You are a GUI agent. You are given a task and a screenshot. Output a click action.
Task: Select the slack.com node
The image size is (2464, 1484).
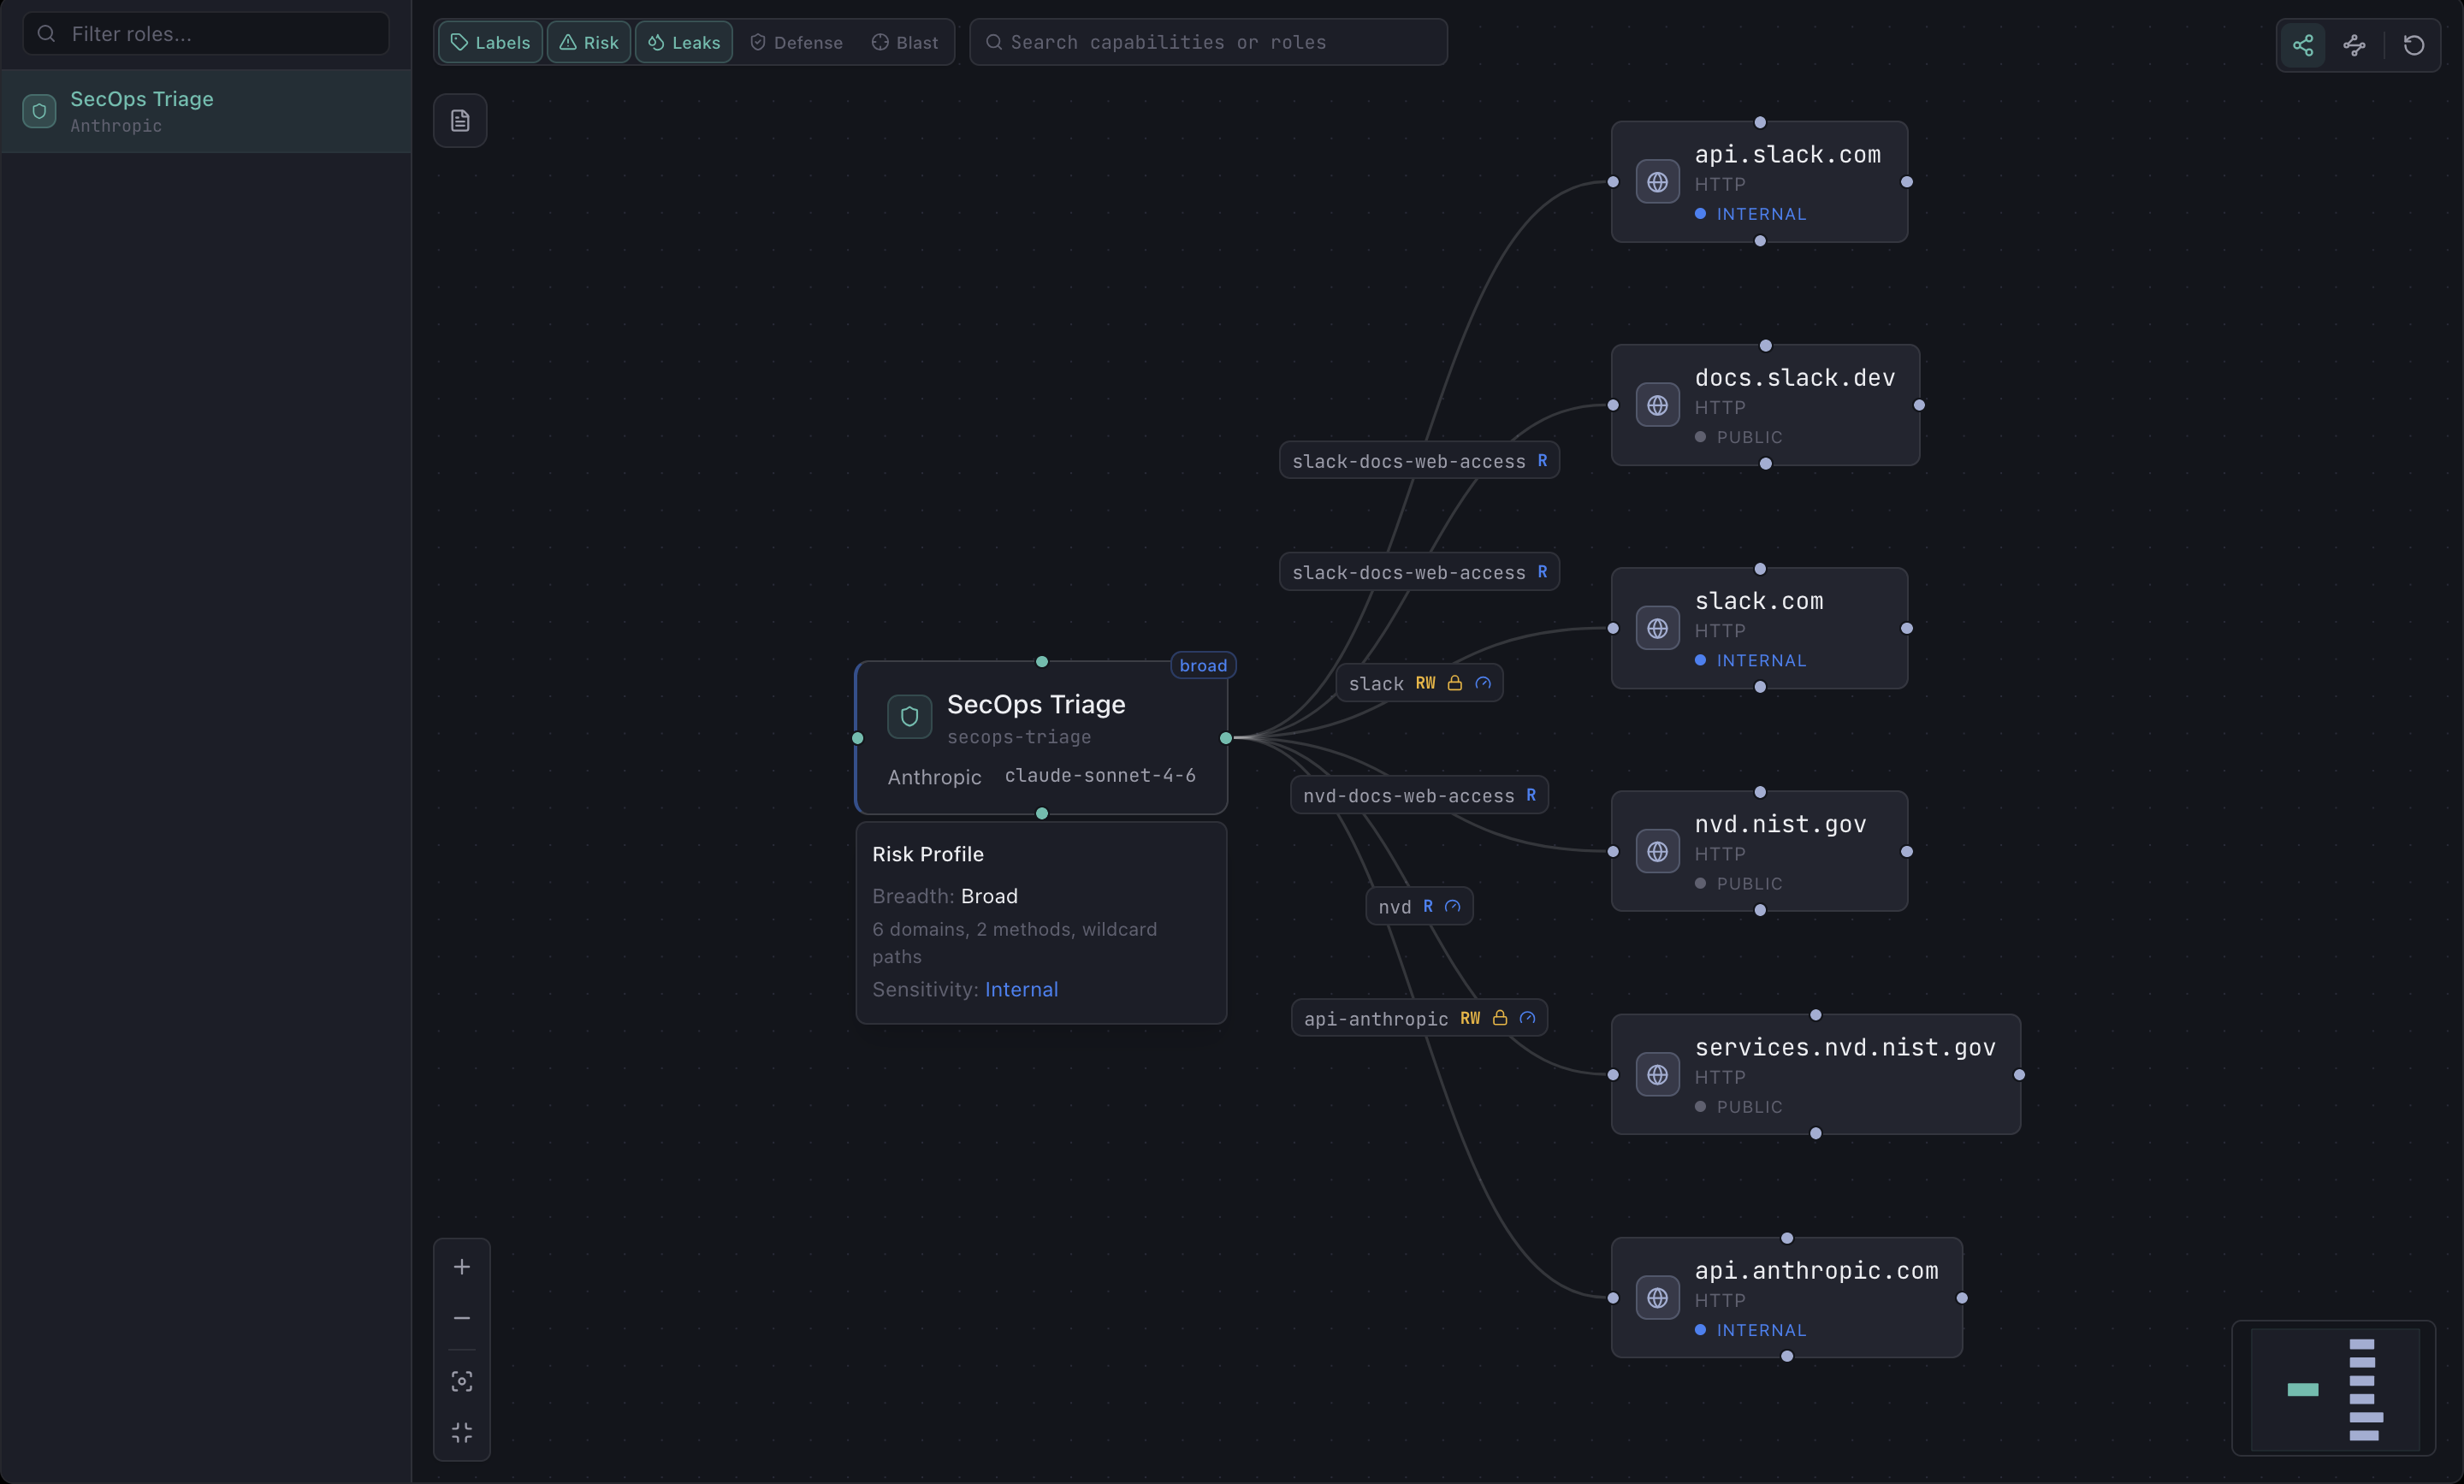tap(1759, 628)
